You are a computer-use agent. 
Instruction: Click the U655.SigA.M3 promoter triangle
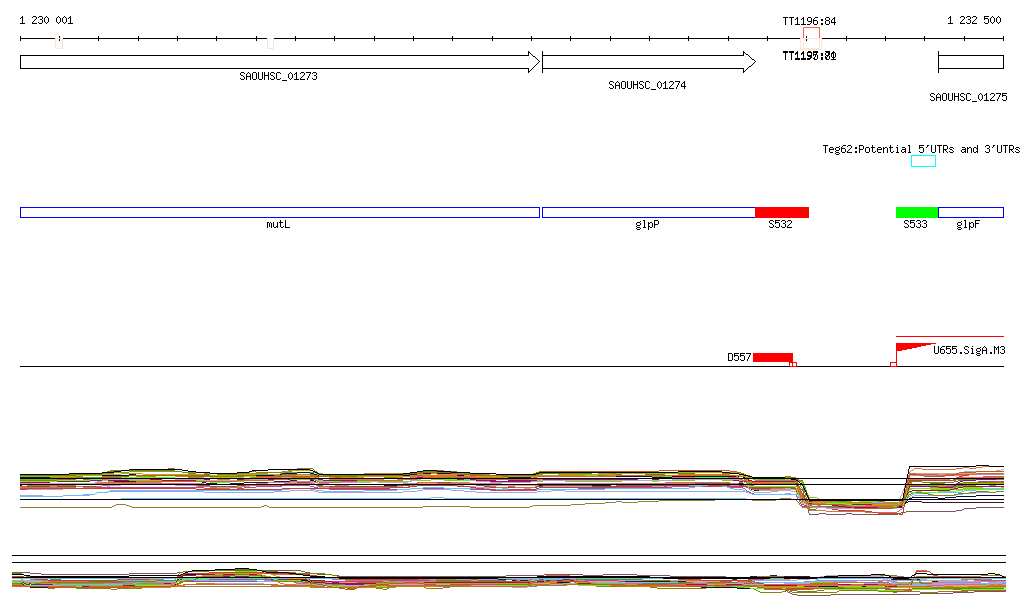tap(912, 349)
